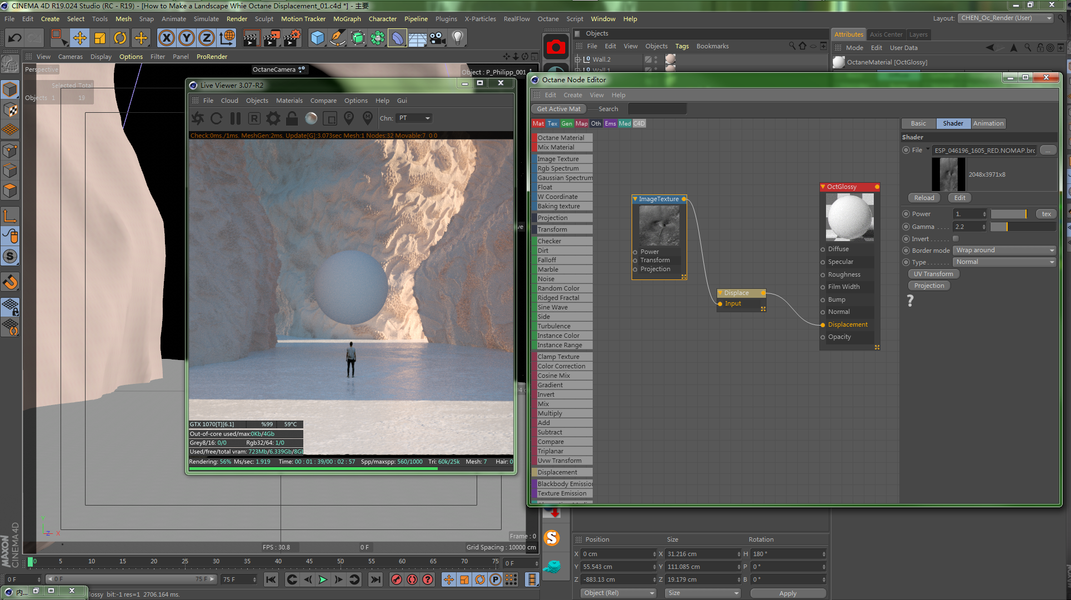The height and width of the screenshot is (600, 1071).
Task: Click the Edit texture button
Action: click(x=960, y=197)
